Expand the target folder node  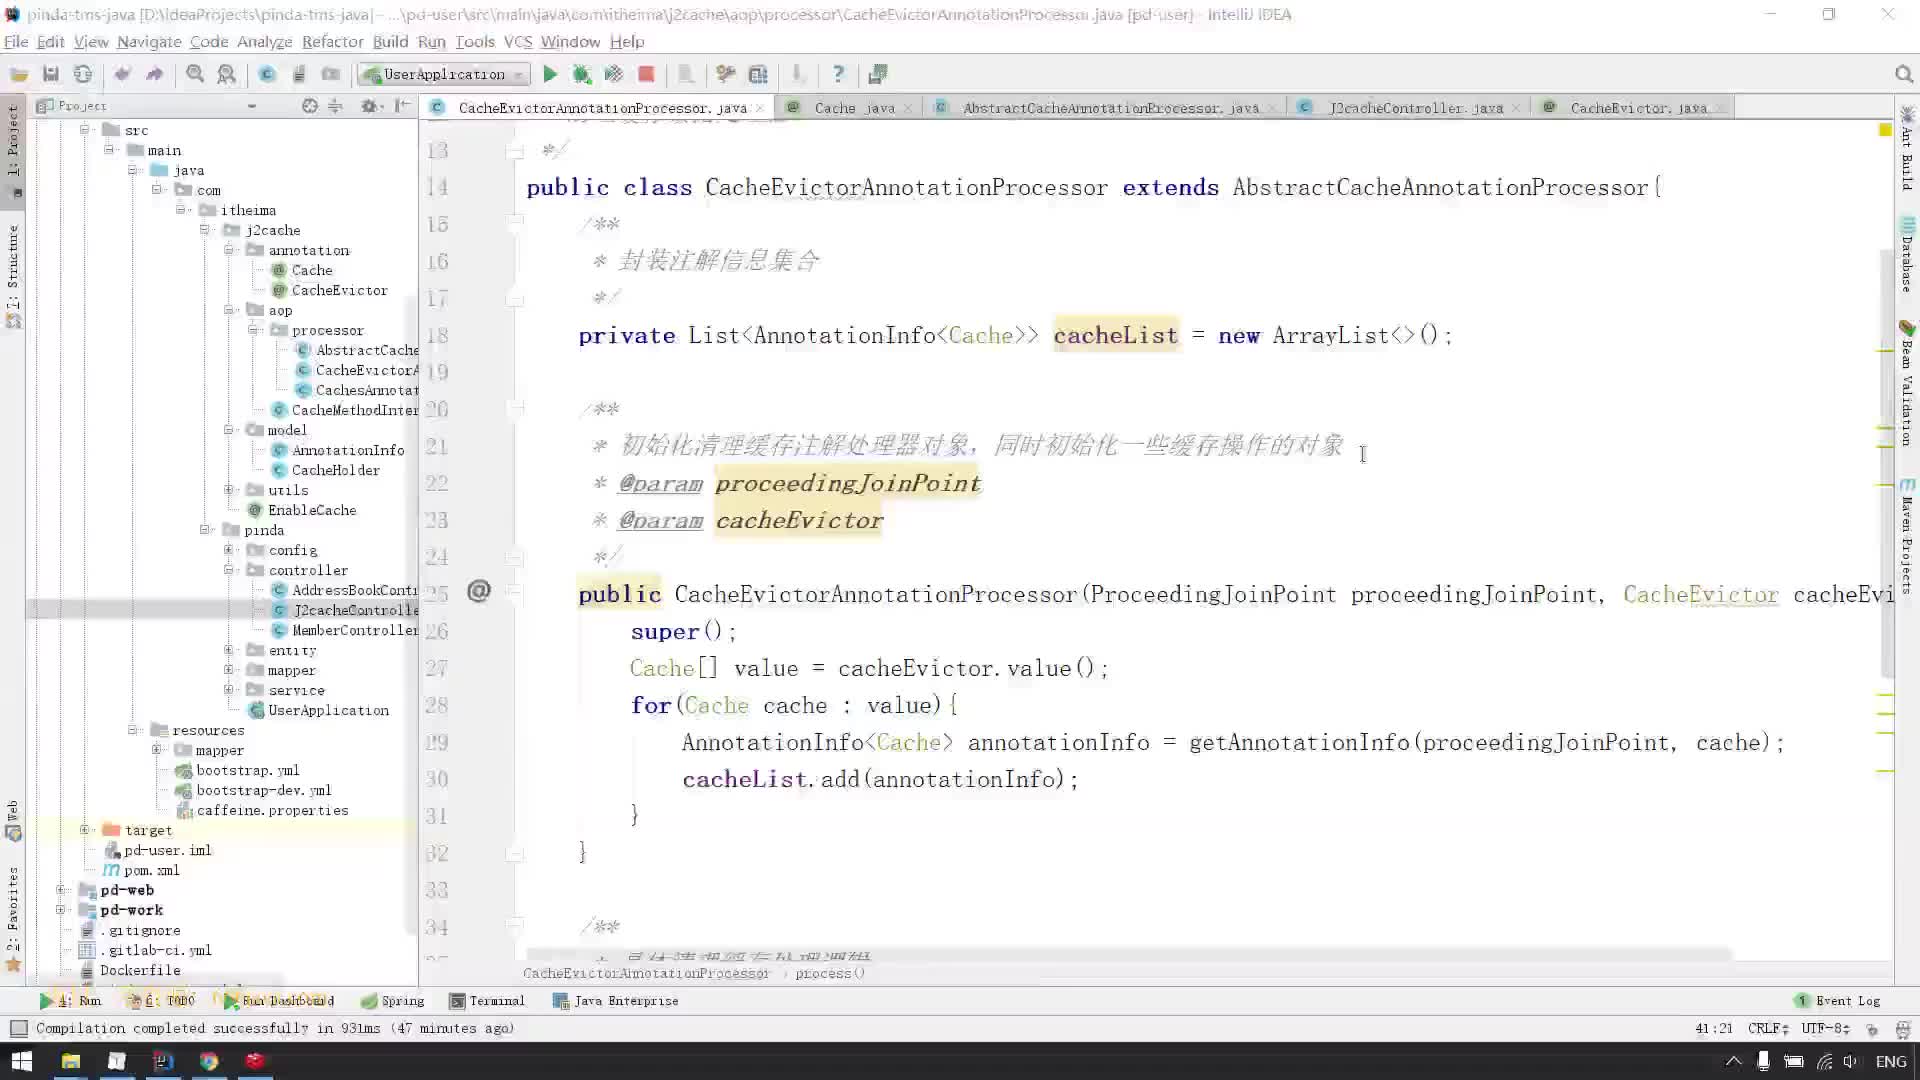[x=85, y=830]
